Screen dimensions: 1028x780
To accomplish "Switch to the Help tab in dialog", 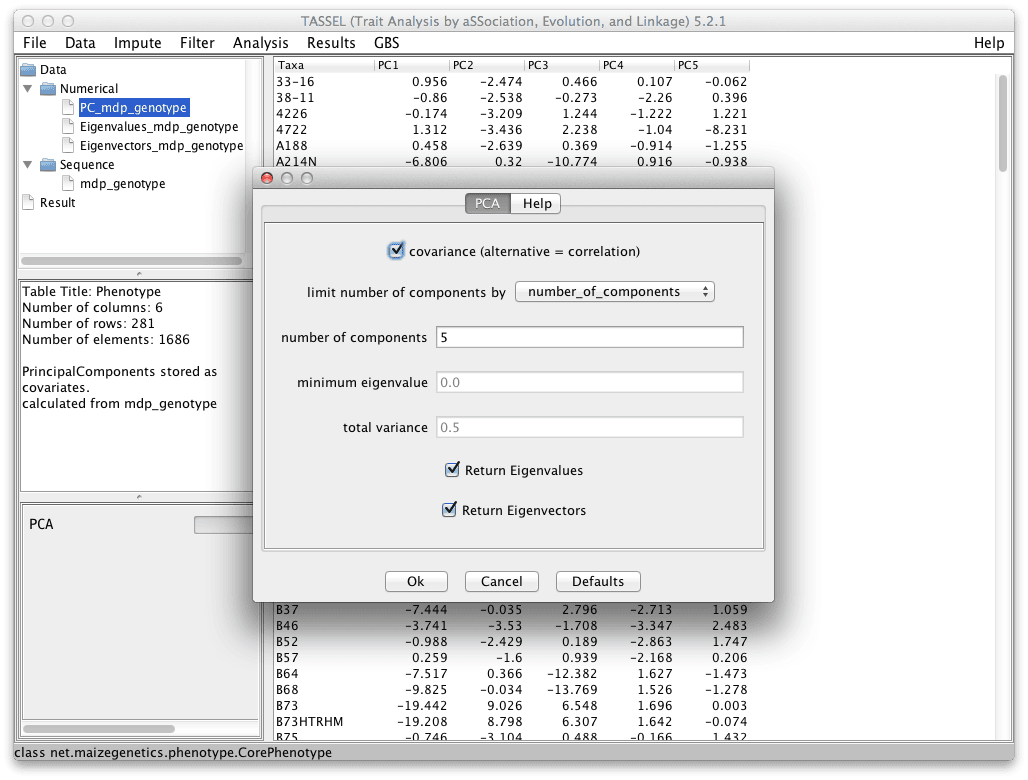I will tap(537, 203).
